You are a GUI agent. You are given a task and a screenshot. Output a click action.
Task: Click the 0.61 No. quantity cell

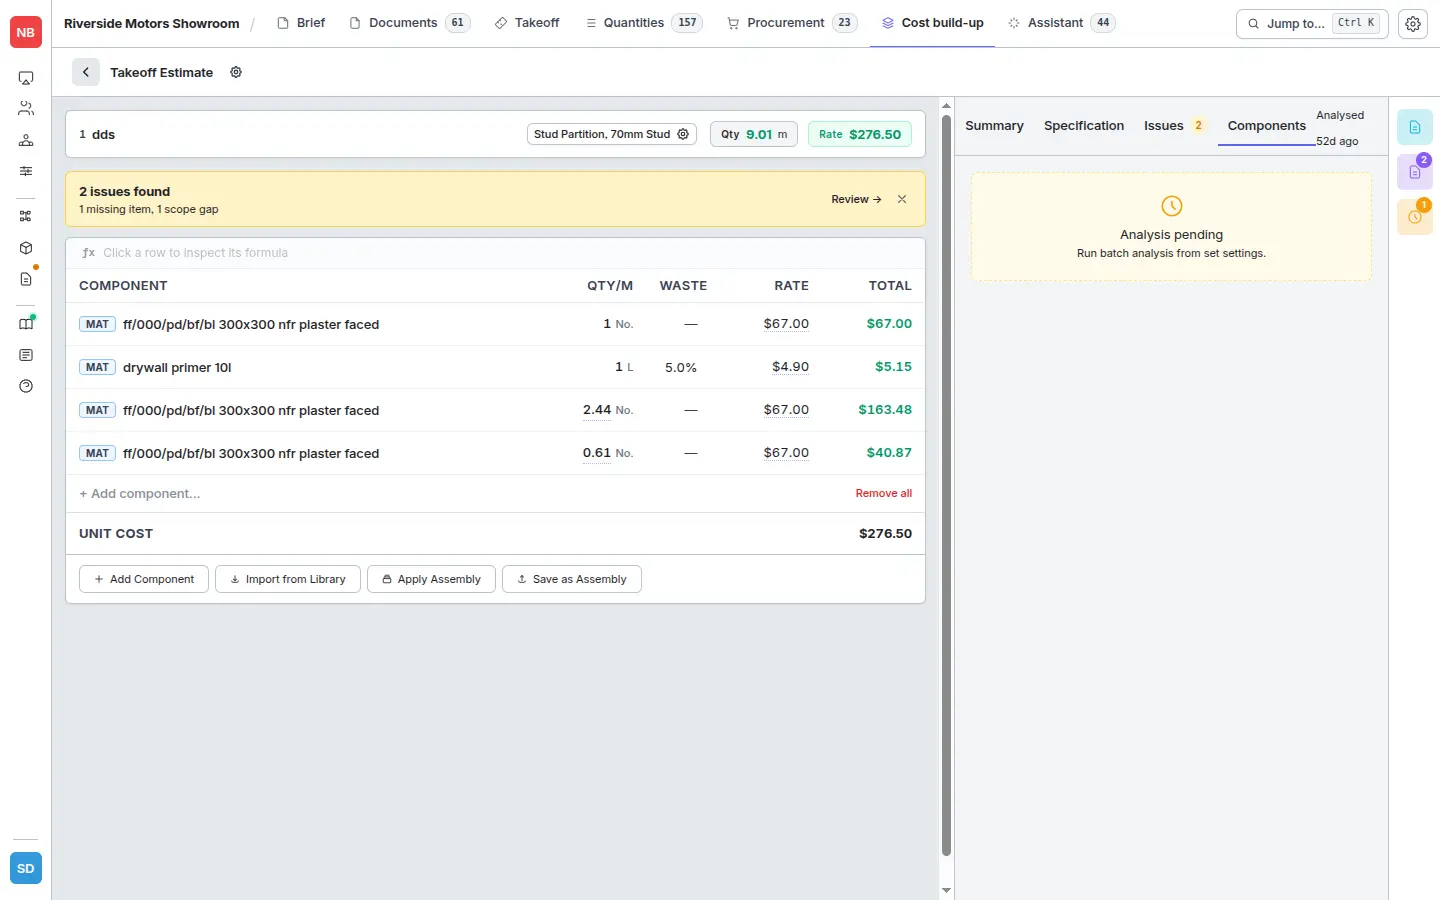click(x=608, y=453)
